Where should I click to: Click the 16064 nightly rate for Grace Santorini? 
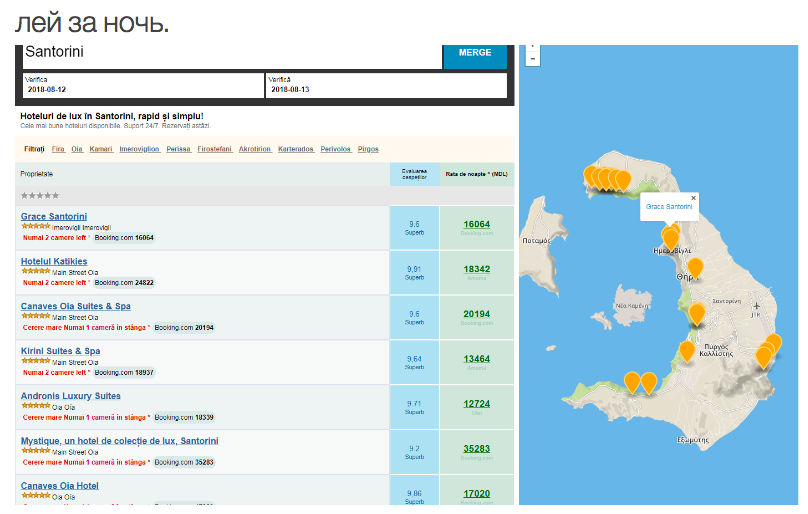[x=477, y=224]
